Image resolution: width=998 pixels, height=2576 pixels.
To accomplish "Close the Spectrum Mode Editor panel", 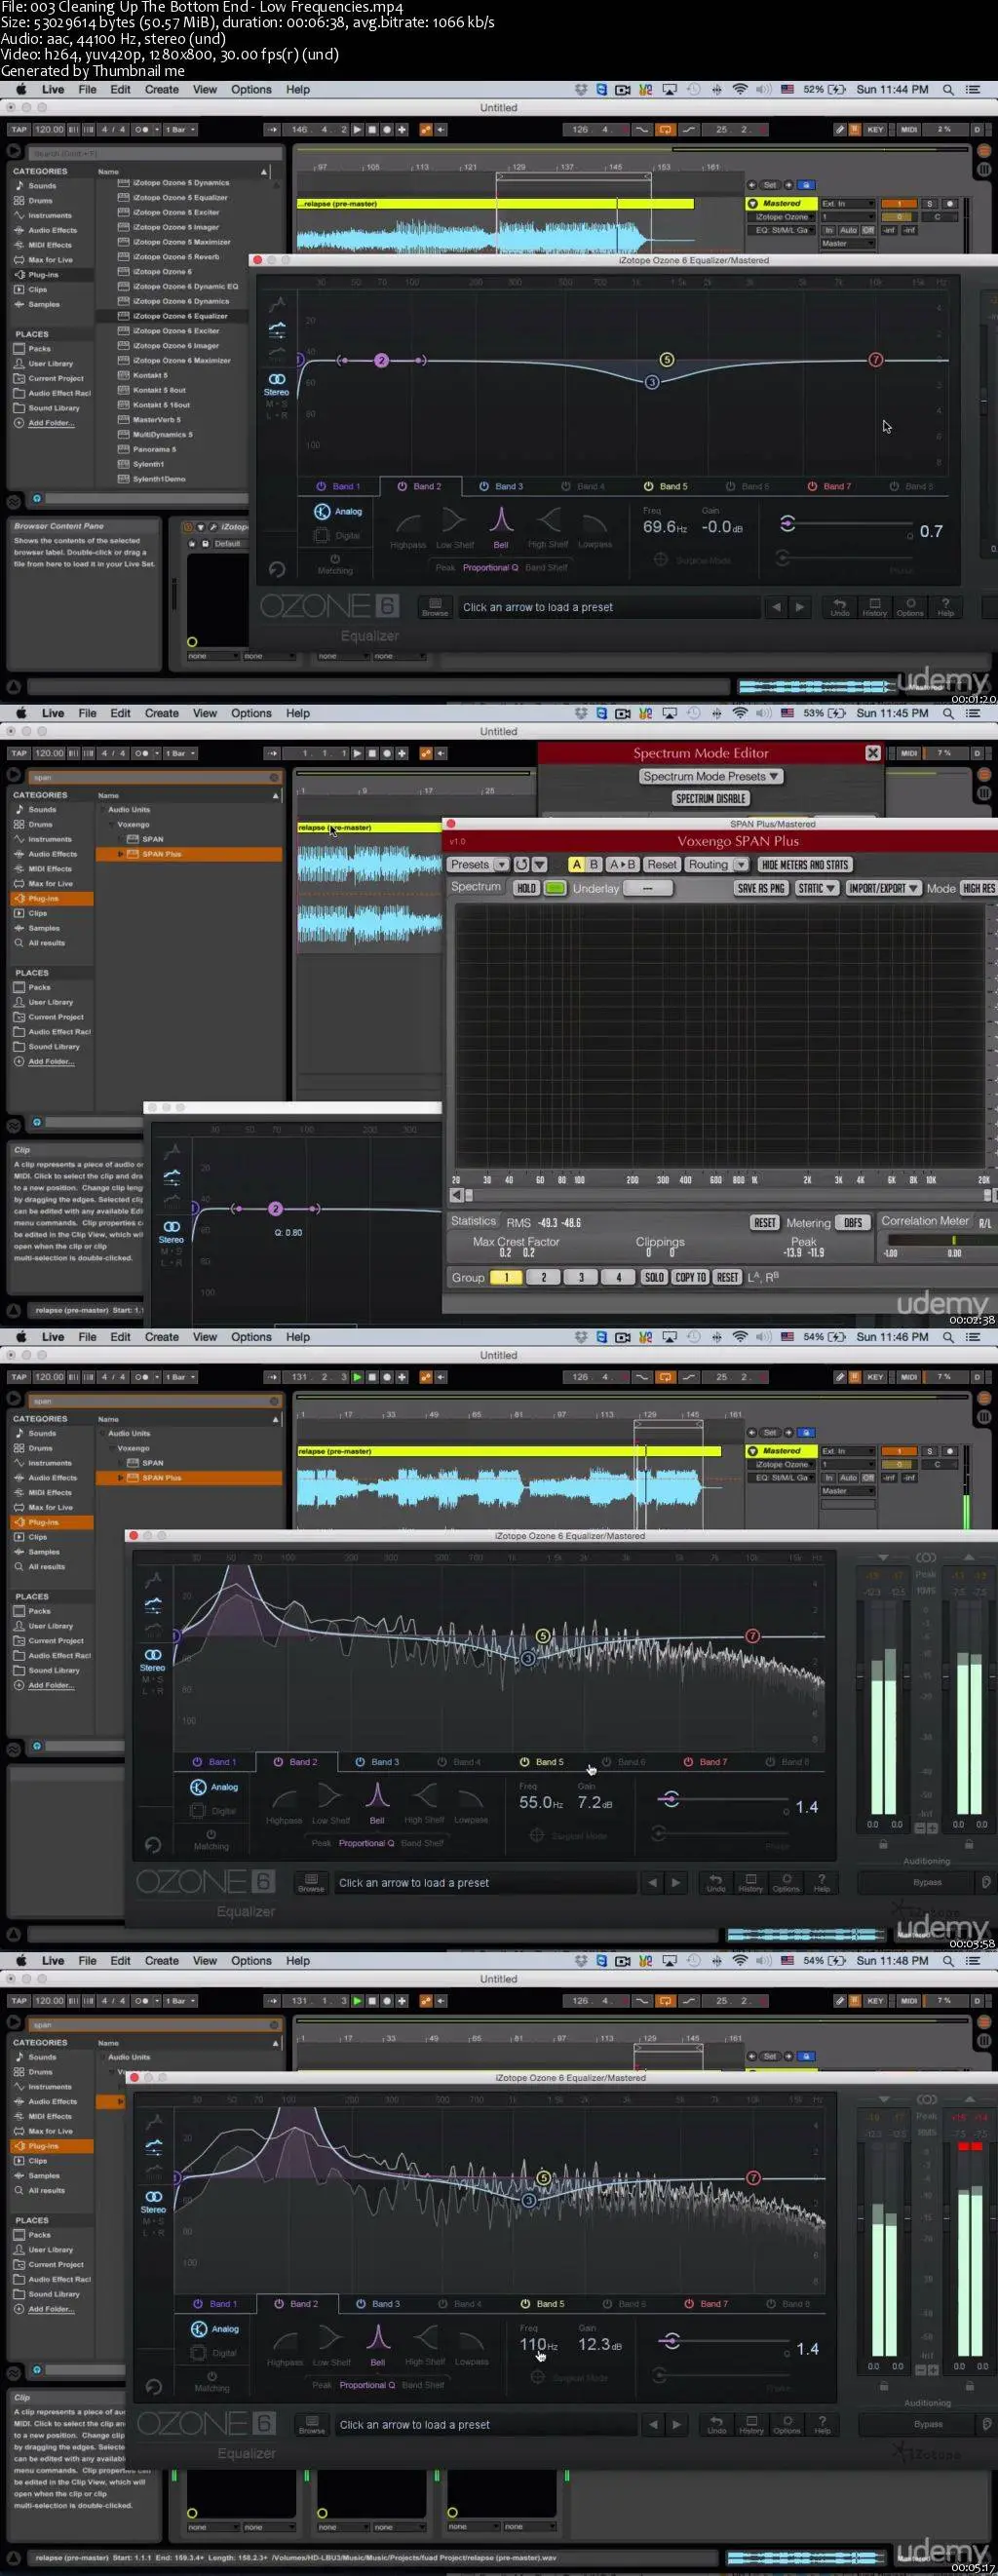I will [872, 753].
